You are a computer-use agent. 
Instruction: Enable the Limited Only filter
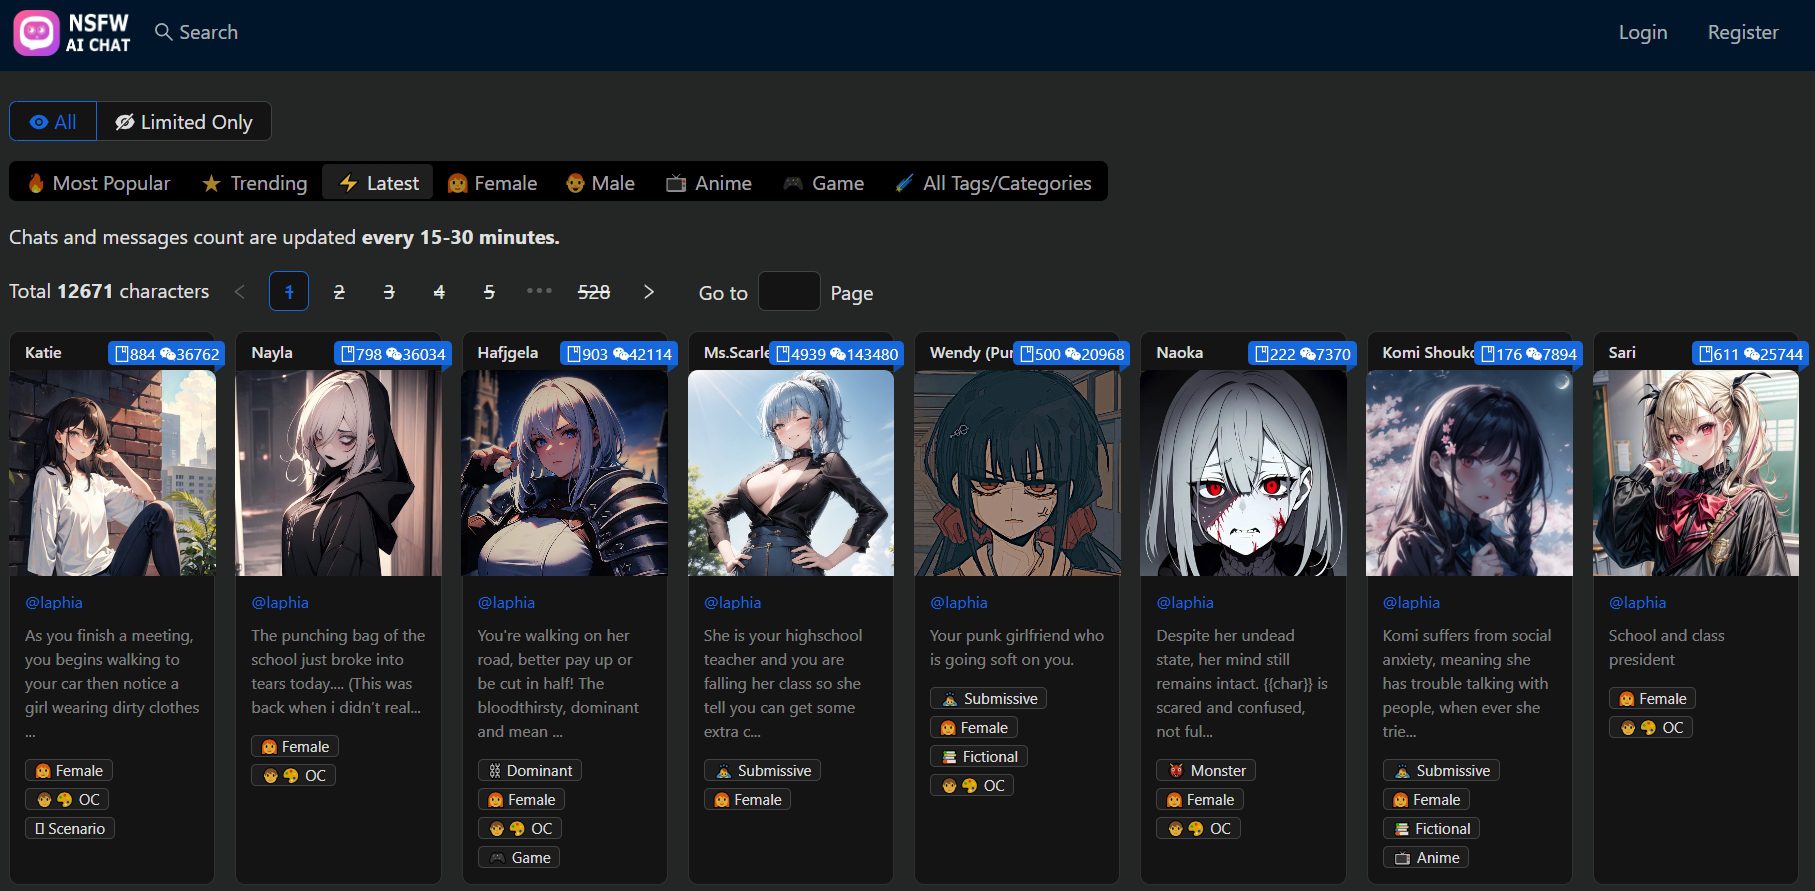coord(184,122)
